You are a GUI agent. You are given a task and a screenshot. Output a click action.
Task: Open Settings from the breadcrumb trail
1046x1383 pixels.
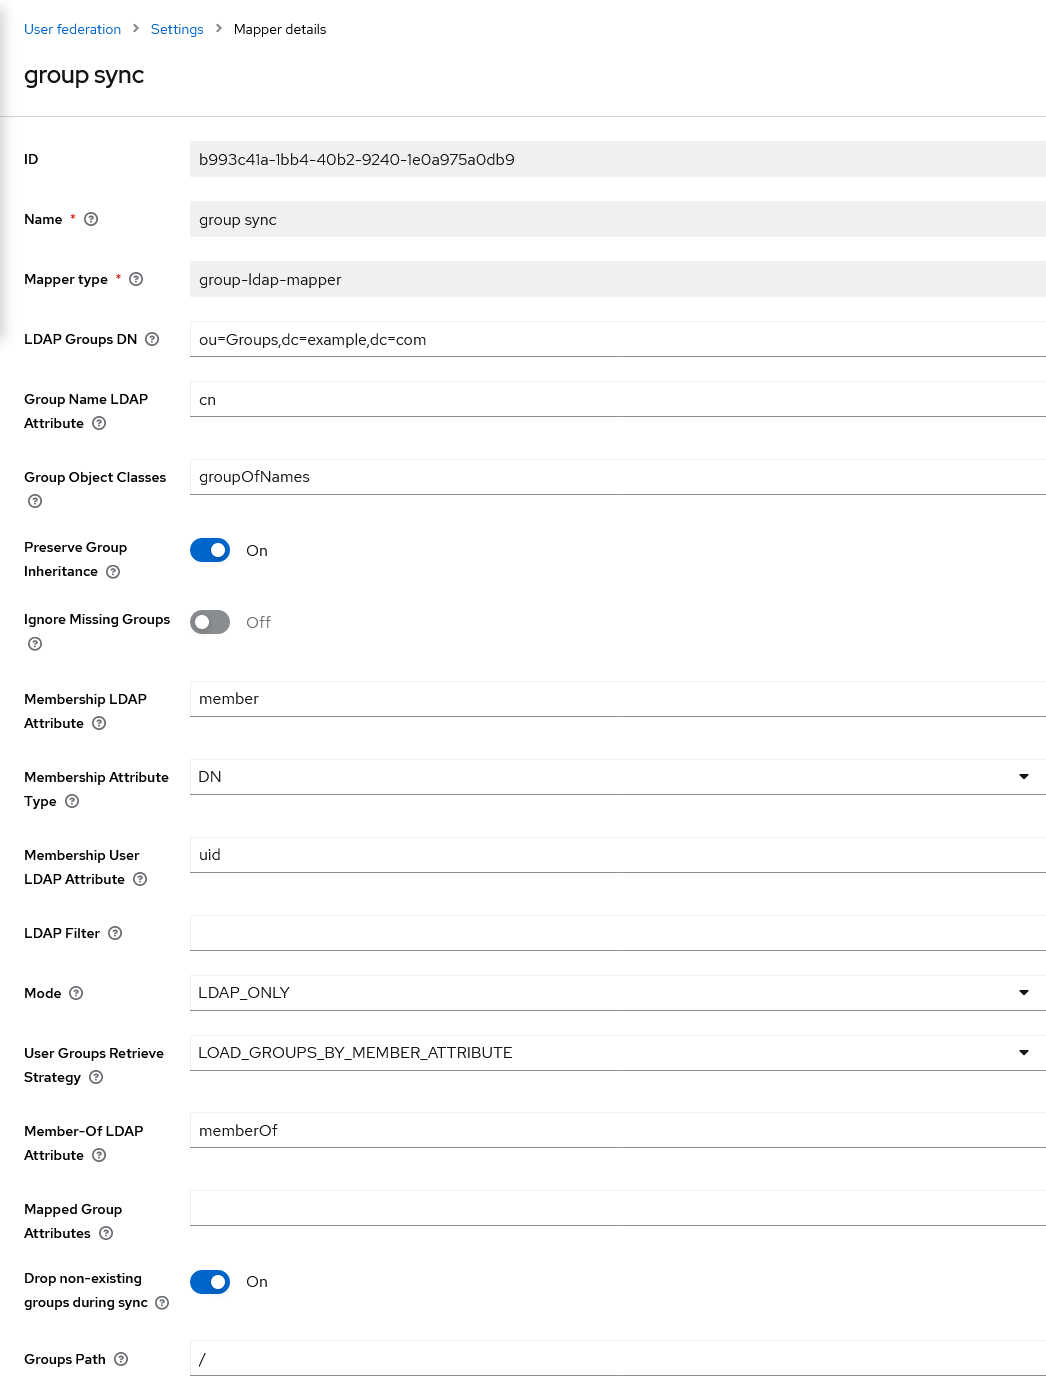pos(177,29)
